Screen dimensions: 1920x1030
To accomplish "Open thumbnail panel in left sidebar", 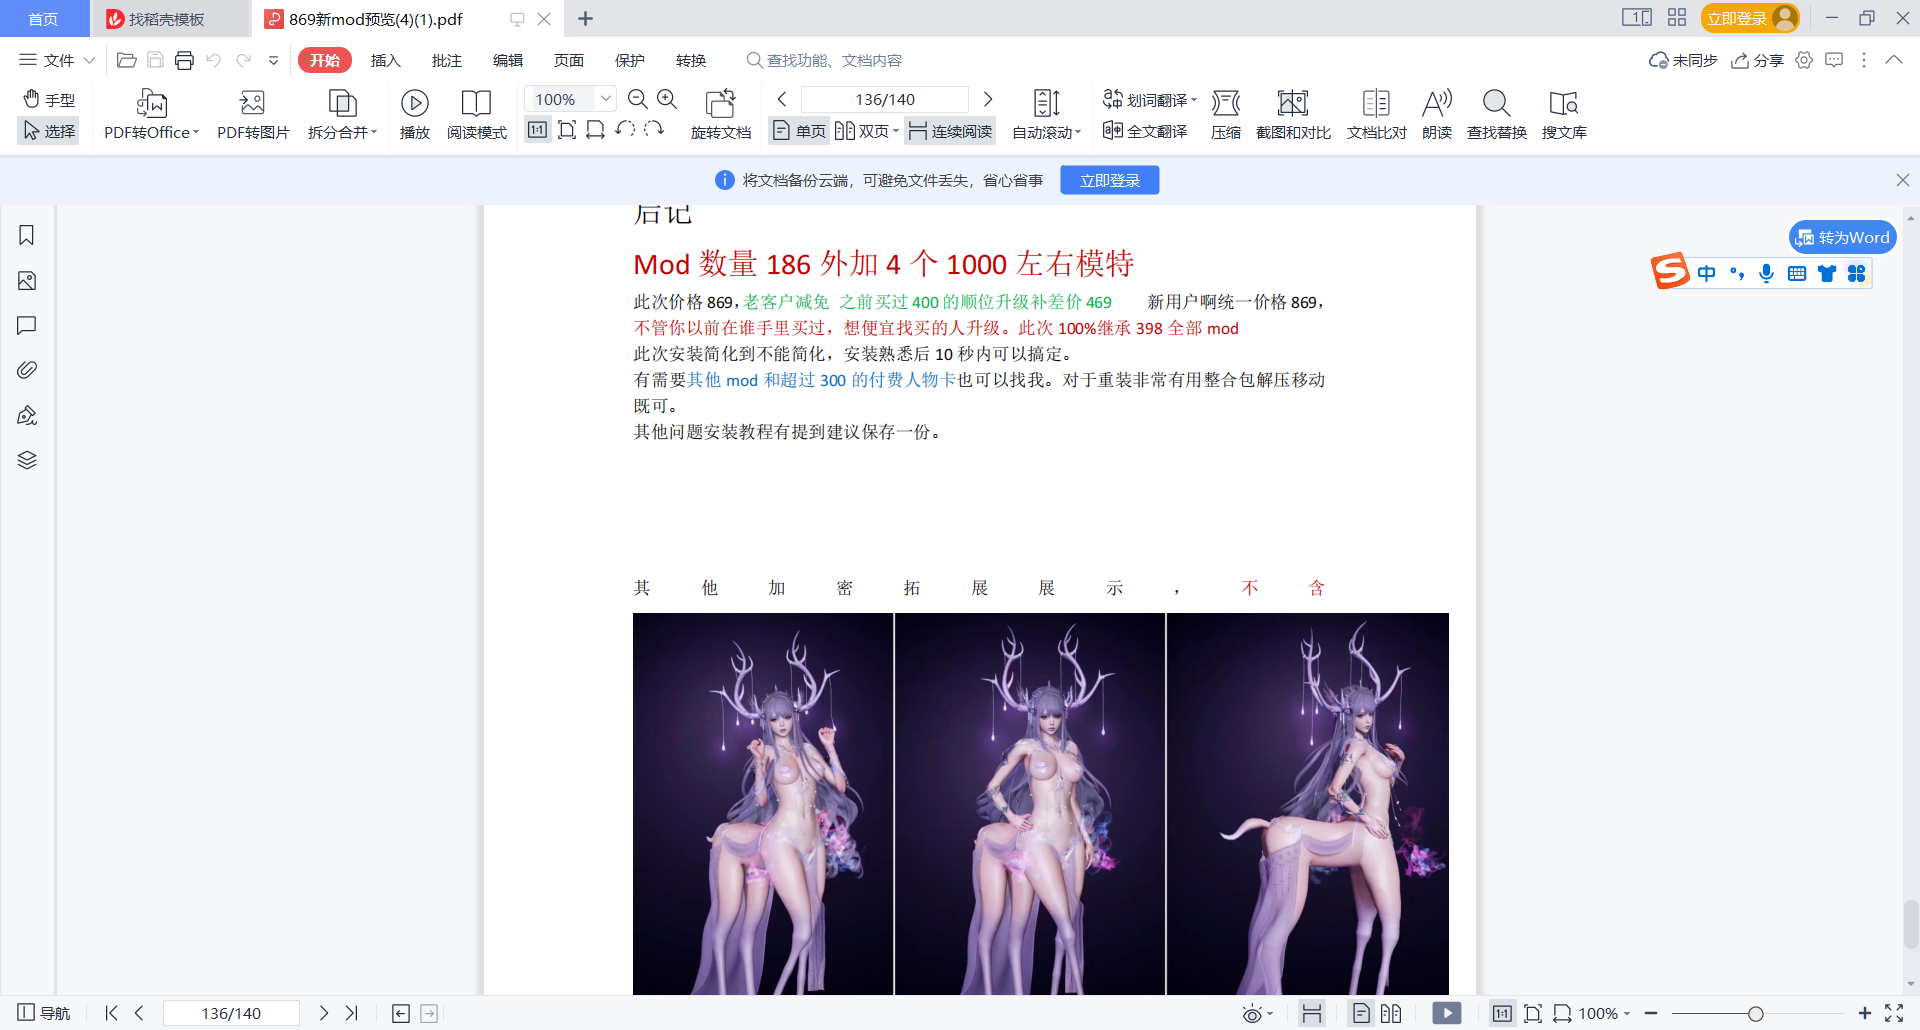I will [27, 281].
